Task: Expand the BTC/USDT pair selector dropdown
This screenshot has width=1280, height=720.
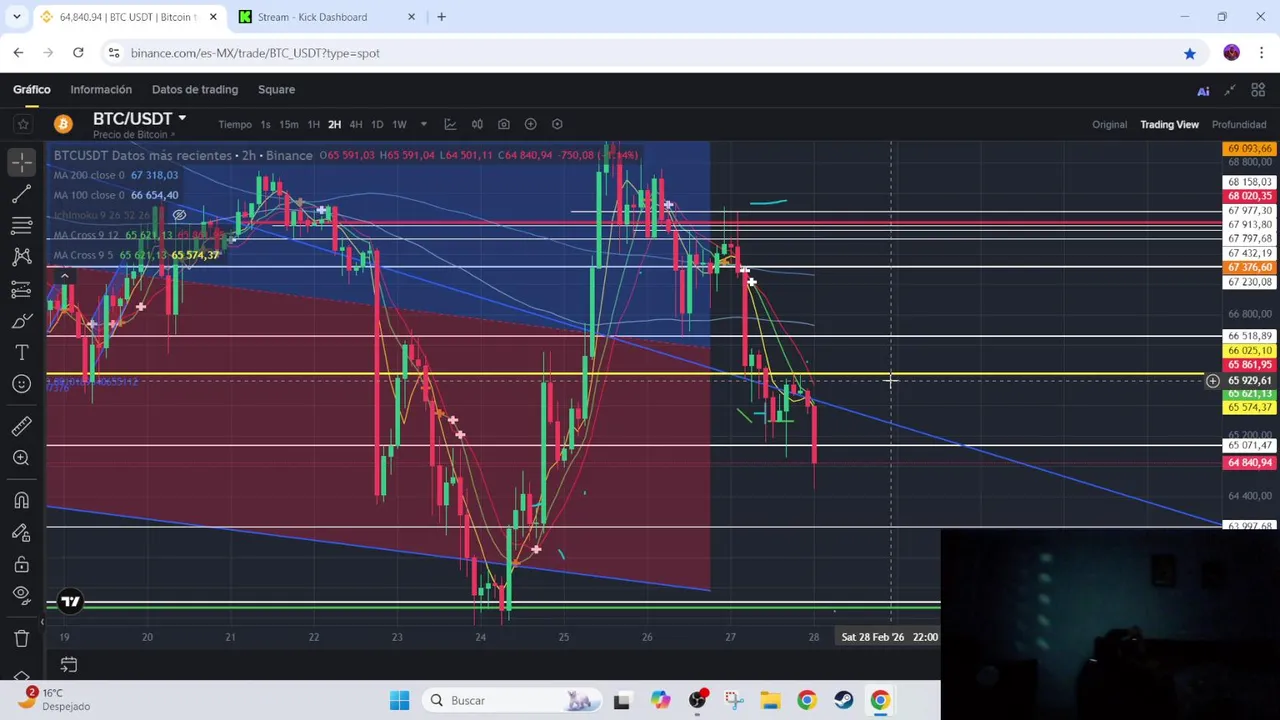Action: 182,119
